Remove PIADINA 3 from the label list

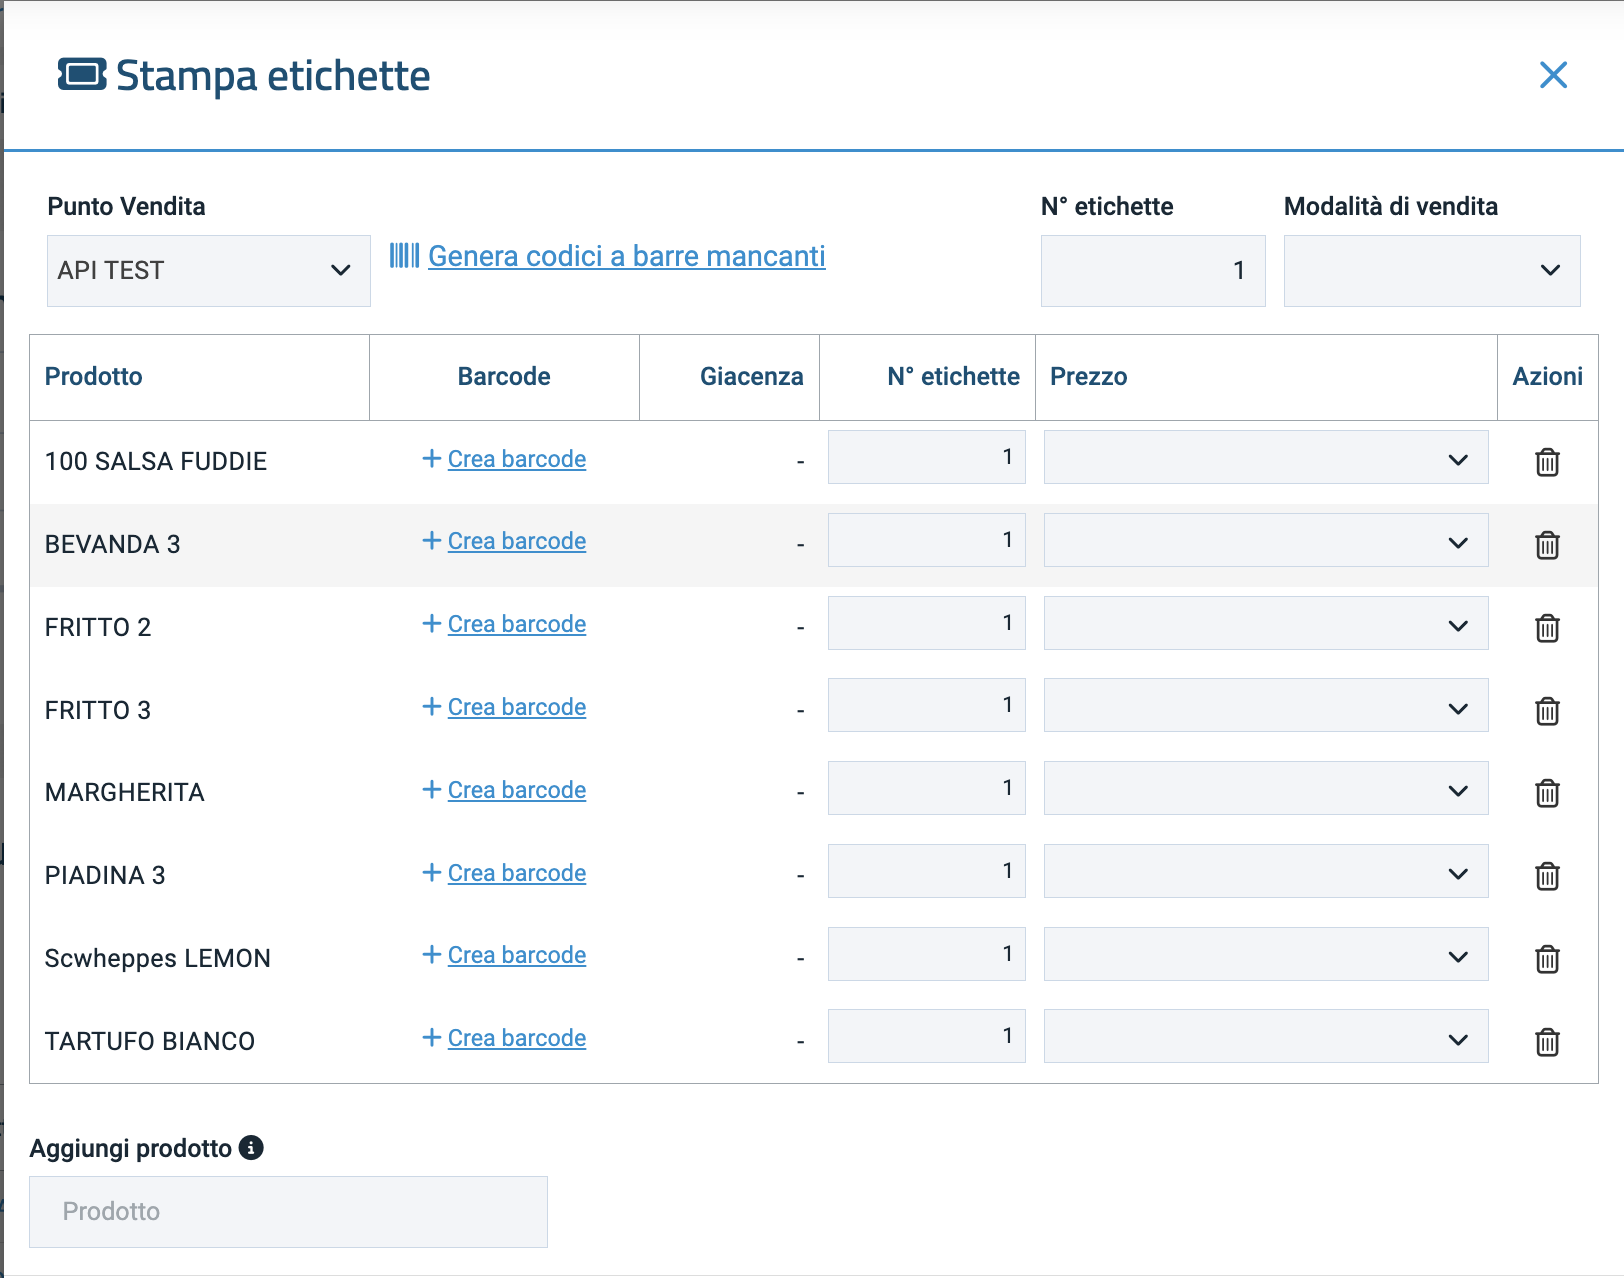(1547, 876)
